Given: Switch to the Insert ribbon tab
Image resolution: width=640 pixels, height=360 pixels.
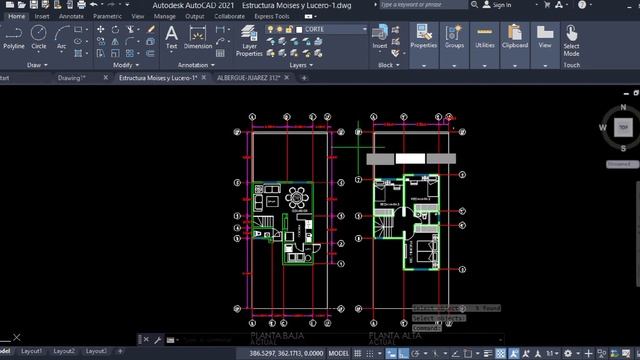Looking at the screenshot, I should point(42,16).
